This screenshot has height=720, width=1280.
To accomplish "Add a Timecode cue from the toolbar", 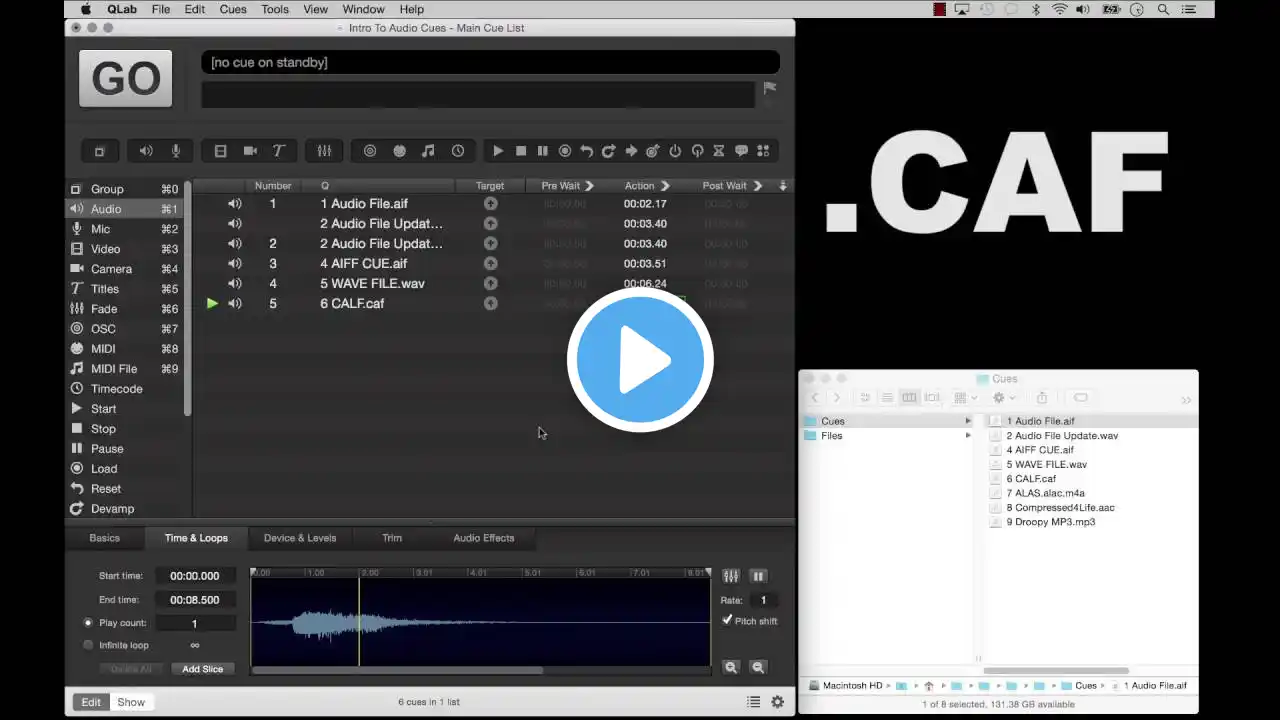I will (x=458, y=151).
